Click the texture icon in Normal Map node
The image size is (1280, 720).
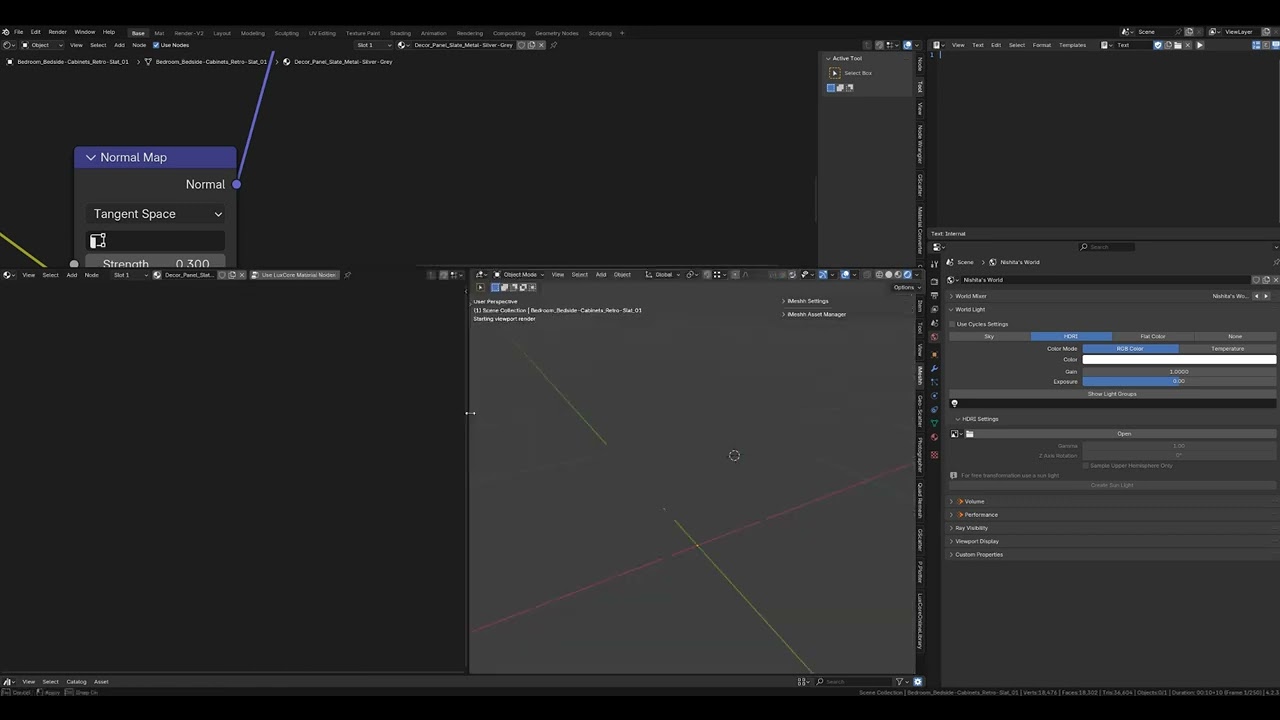point(98,241)
